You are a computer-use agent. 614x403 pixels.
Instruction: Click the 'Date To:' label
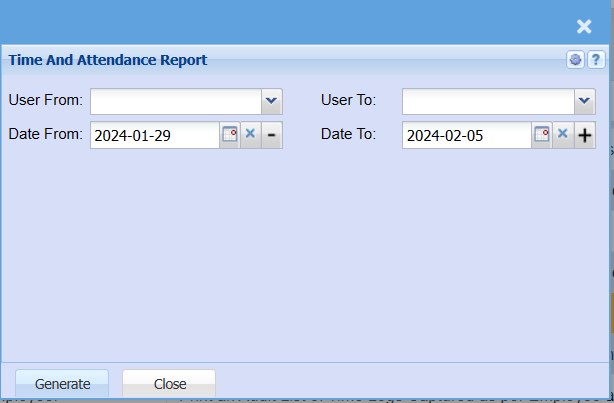pos(348,134)
